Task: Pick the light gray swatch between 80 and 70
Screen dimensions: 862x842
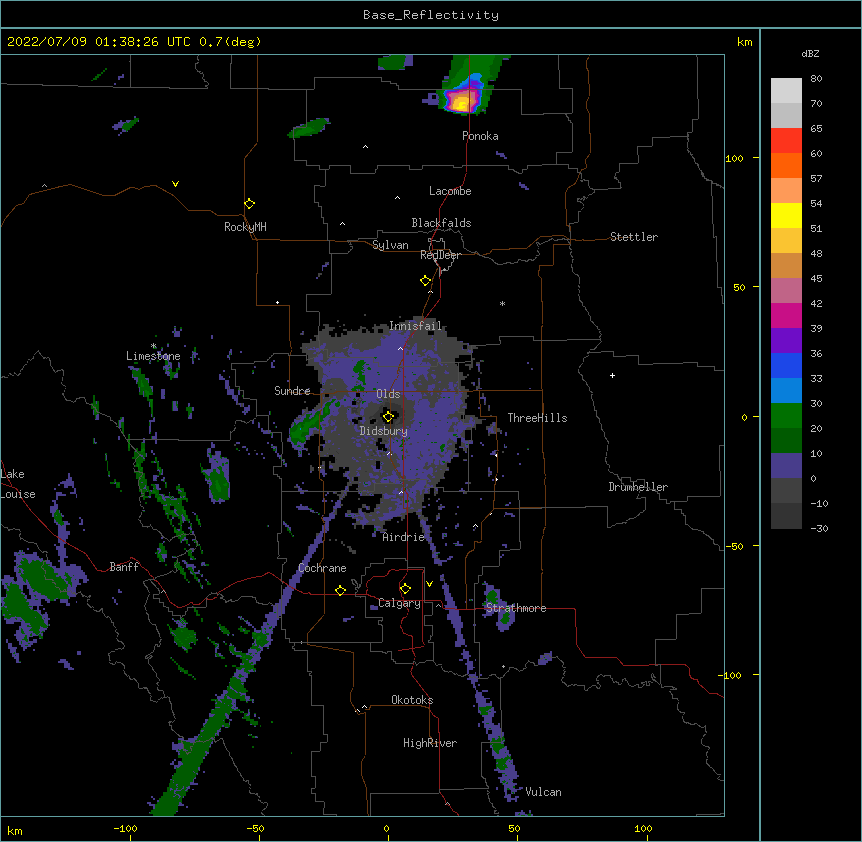Action: [786, 91]
